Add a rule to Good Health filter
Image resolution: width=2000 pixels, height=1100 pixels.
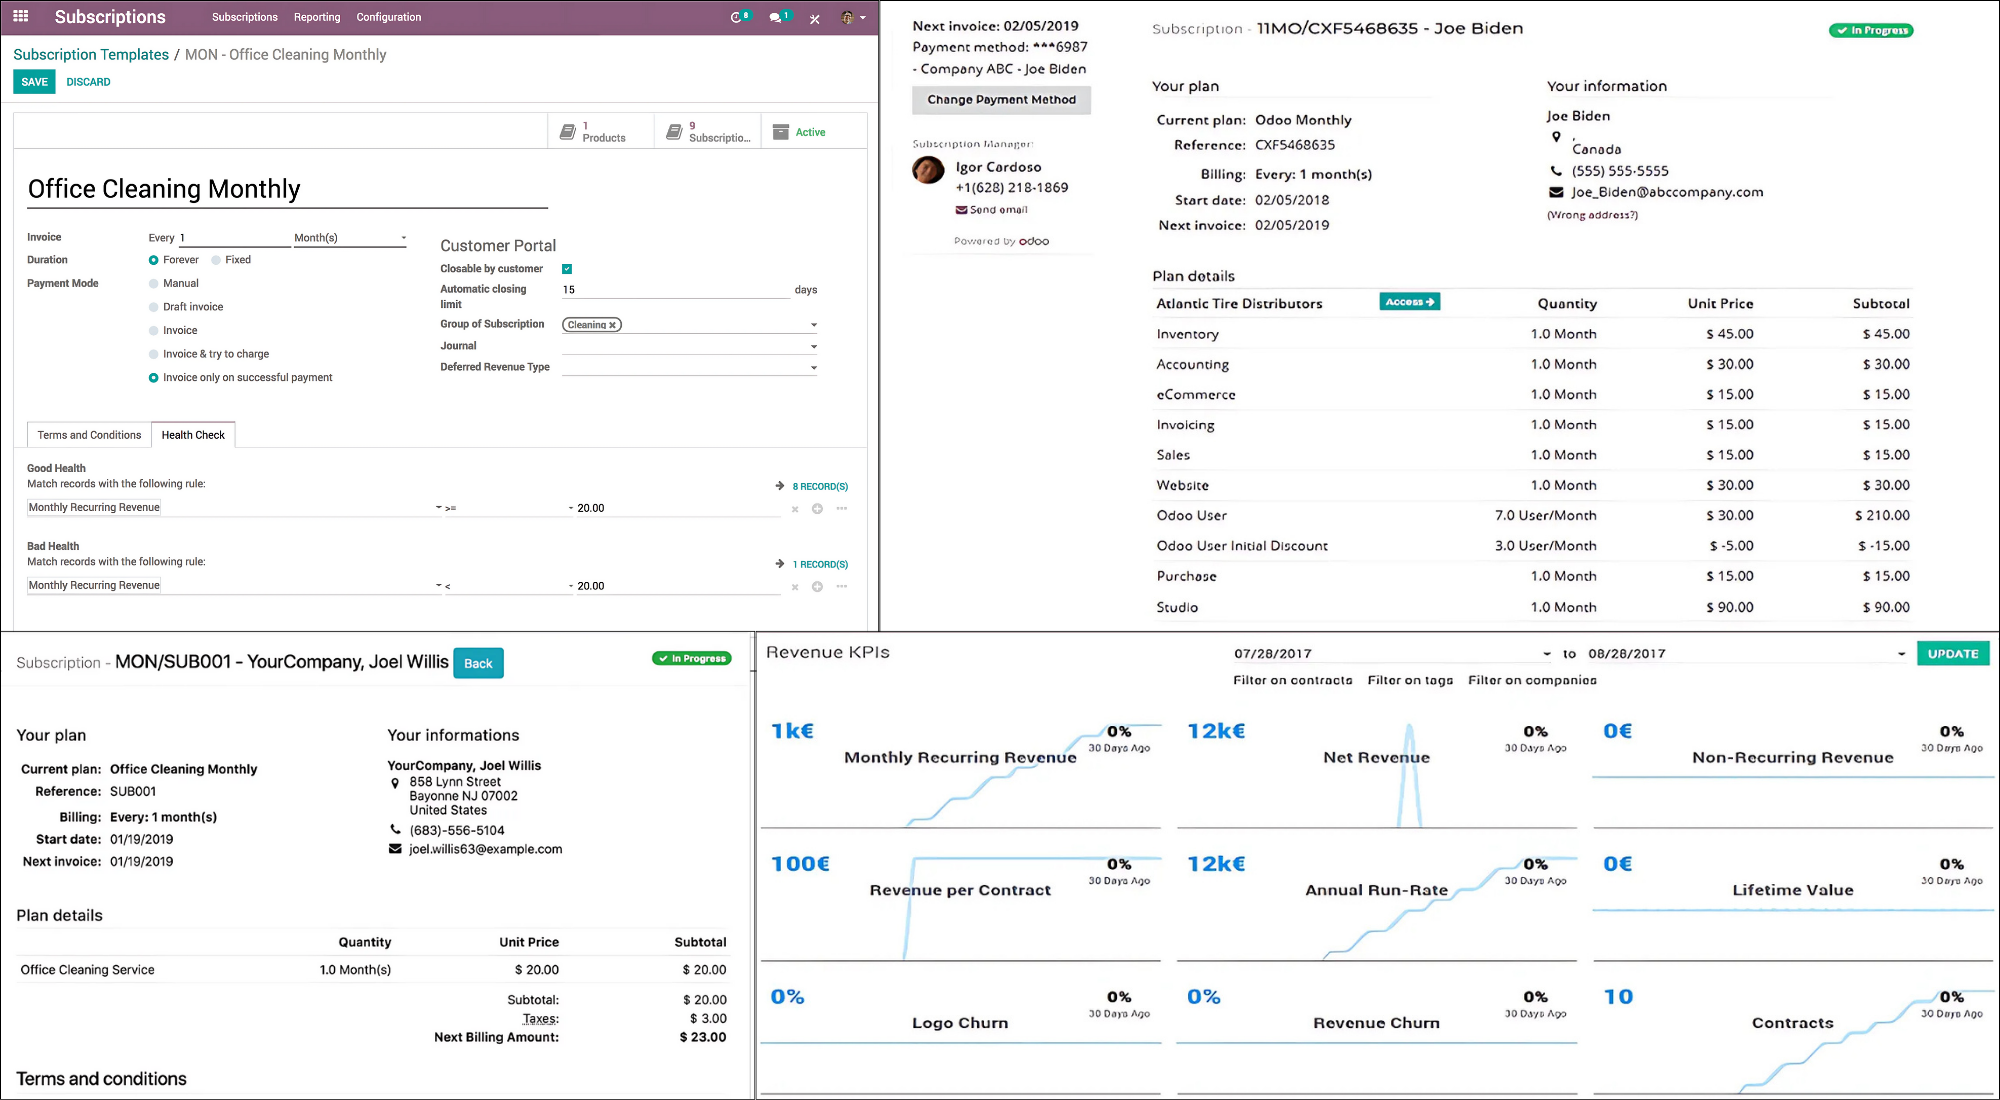(x=817, y=509)
